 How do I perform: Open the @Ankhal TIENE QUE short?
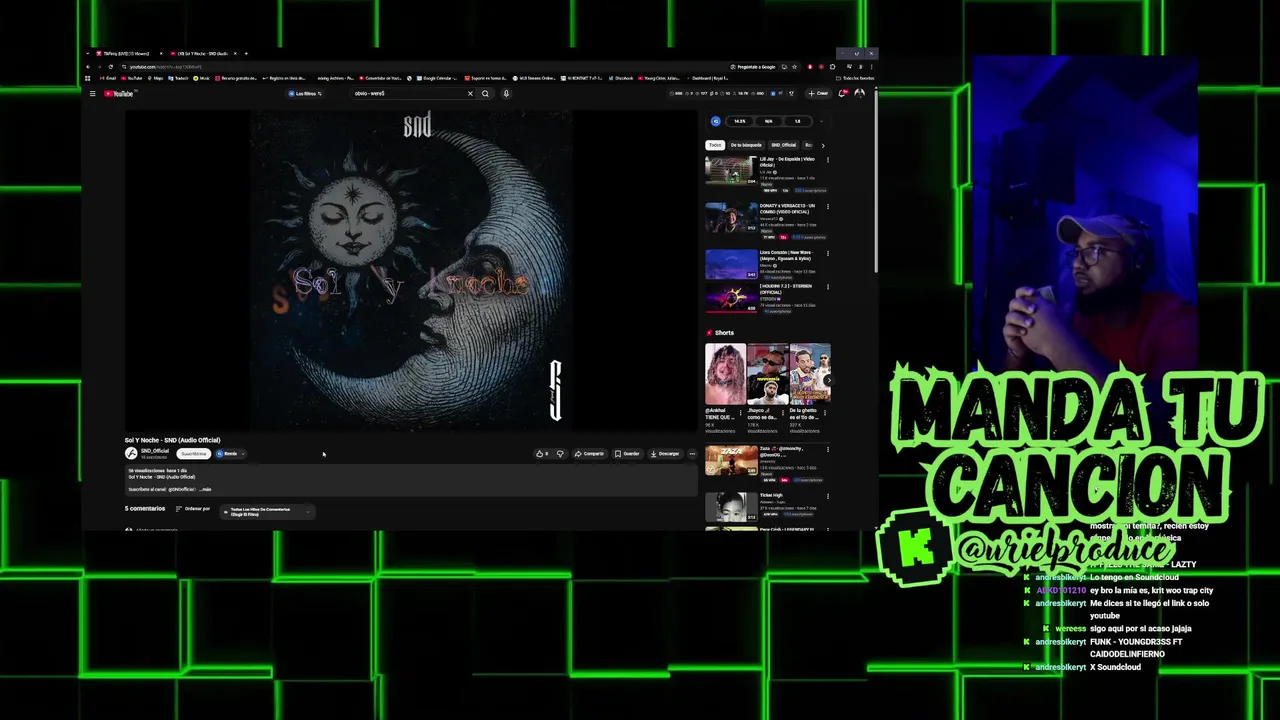[x=725, y=374]
